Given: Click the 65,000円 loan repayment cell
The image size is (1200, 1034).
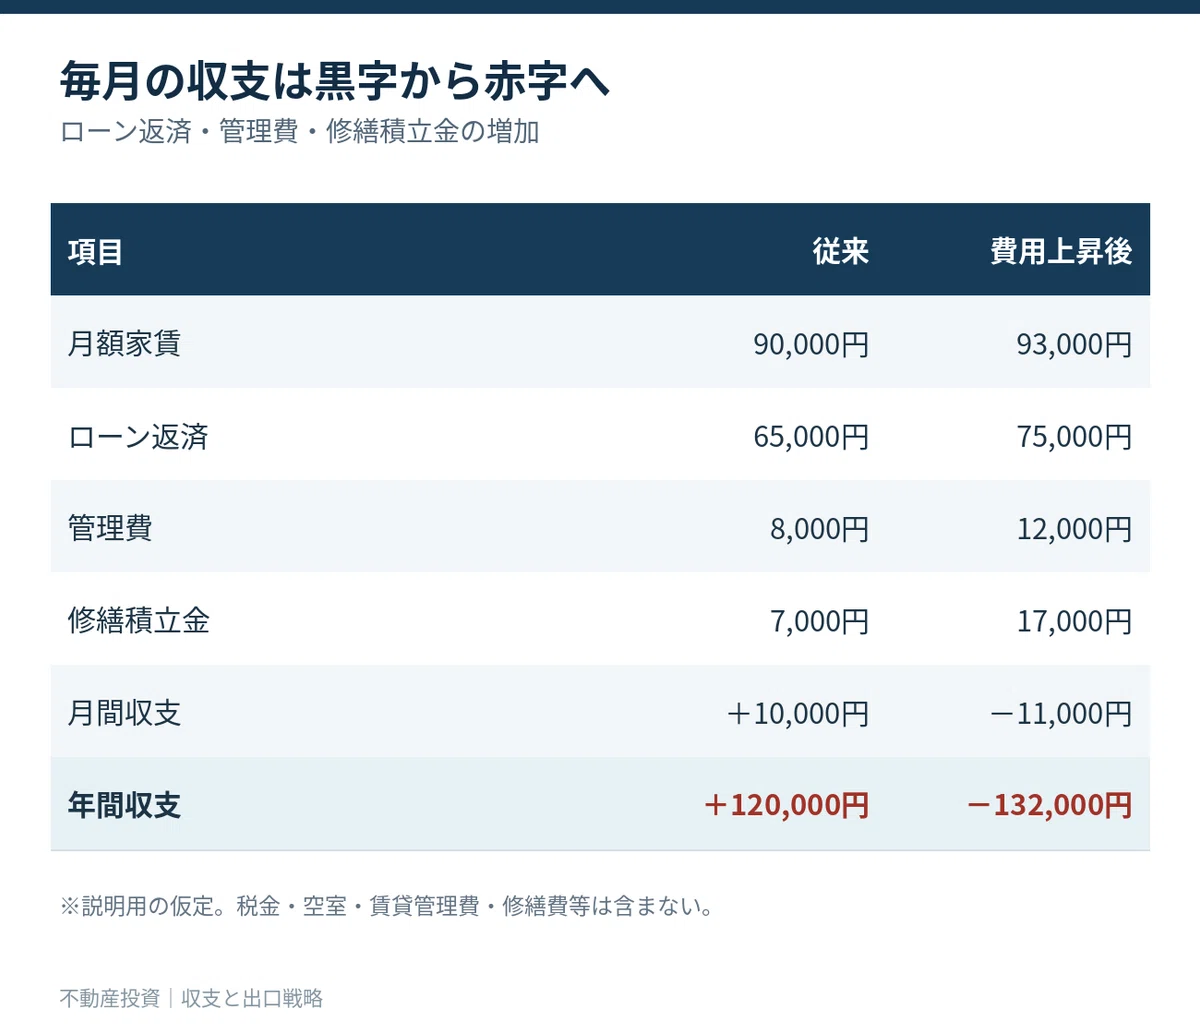Looking at the screenshot, I should click(811, 437).
